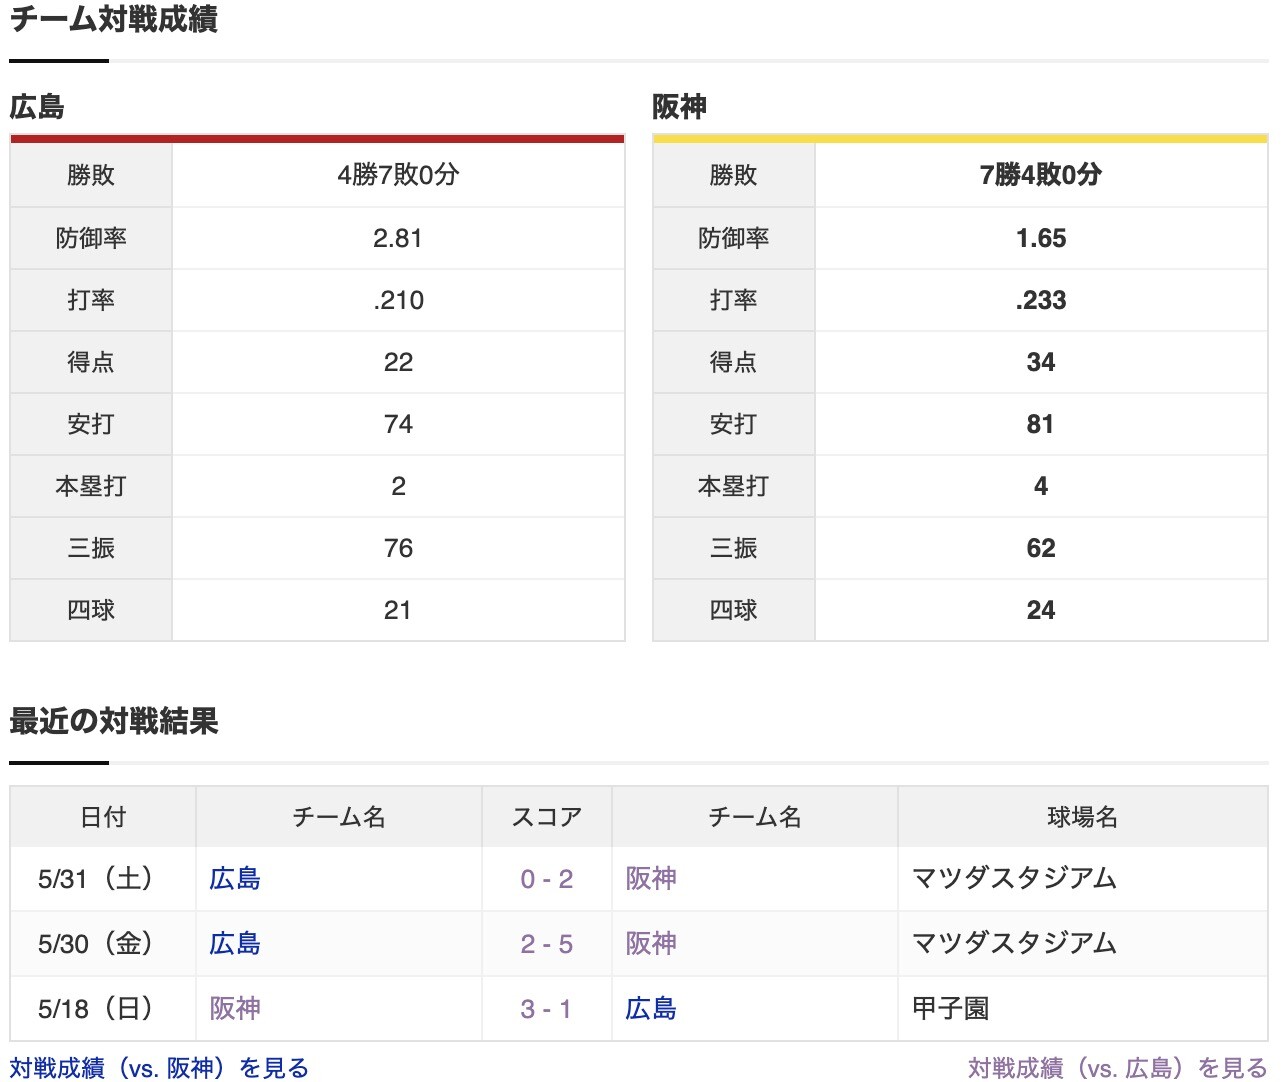The width and height of the screenshot is (1282, 1082).
Task: Click the 阪神 heading above the stats table
Action: (x=680, y=107)
